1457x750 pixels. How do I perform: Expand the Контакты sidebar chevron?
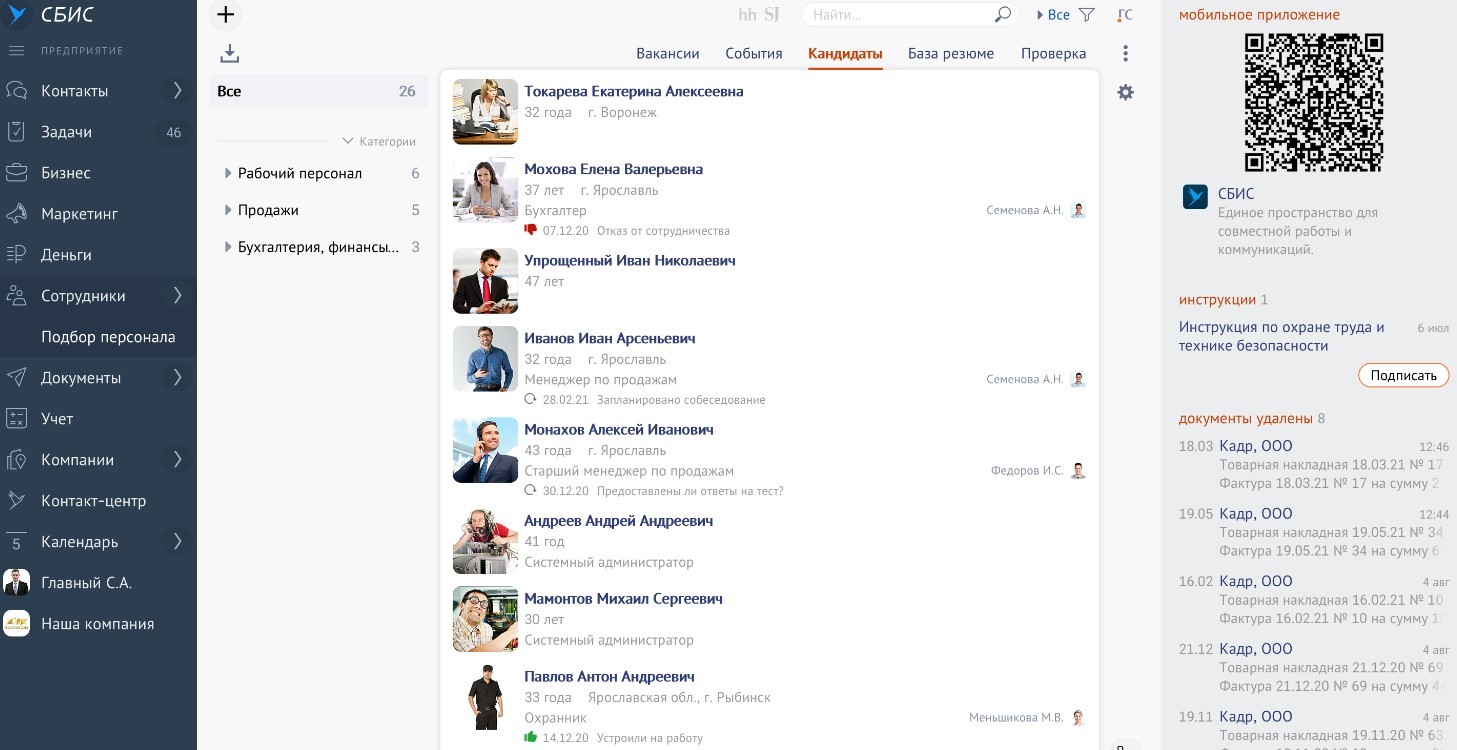pyautogui.click(x=177, y=91)
